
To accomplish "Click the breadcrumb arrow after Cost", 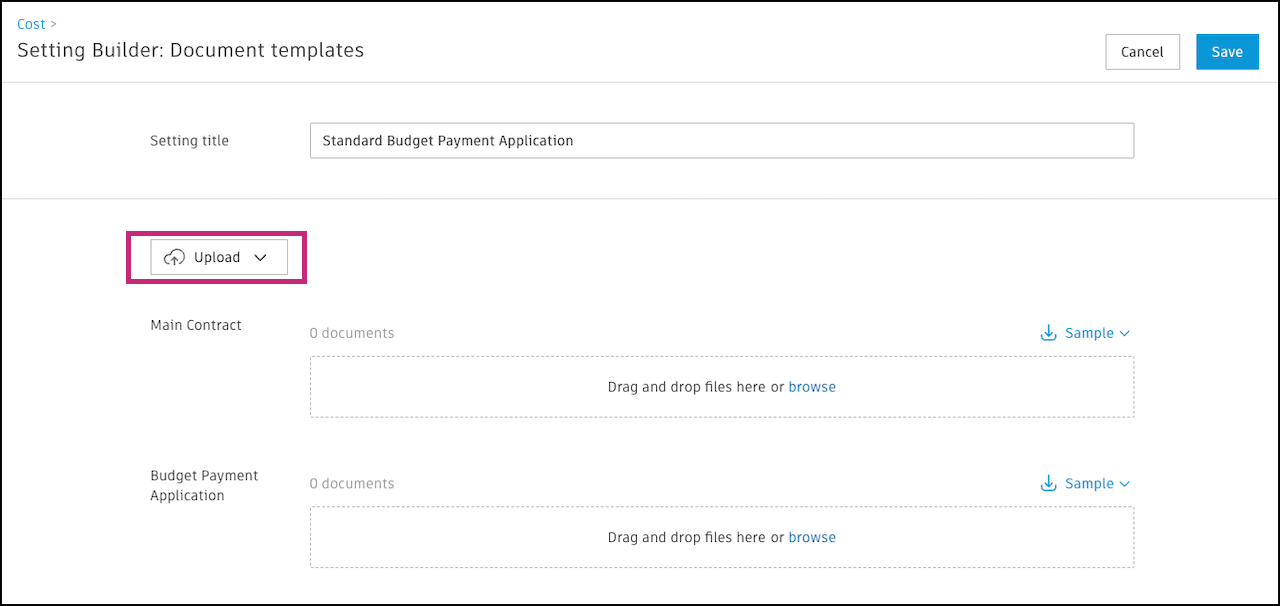I will coord(54,24).
